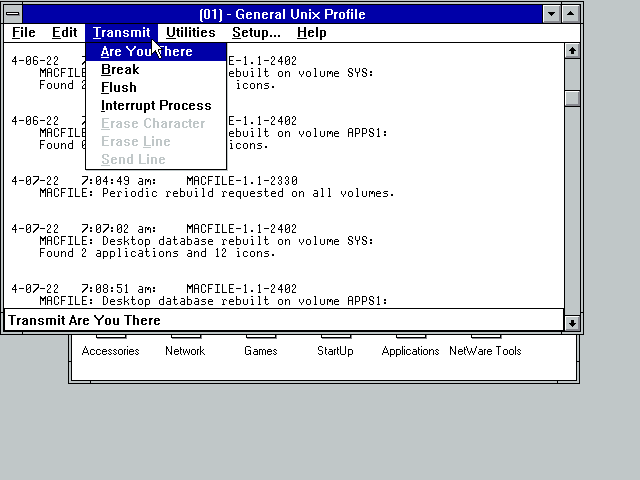Image resolution: width=640 pixels, height=480 pixels.
Task: Open the Edit menu
Action: click(x=64, y=33)
